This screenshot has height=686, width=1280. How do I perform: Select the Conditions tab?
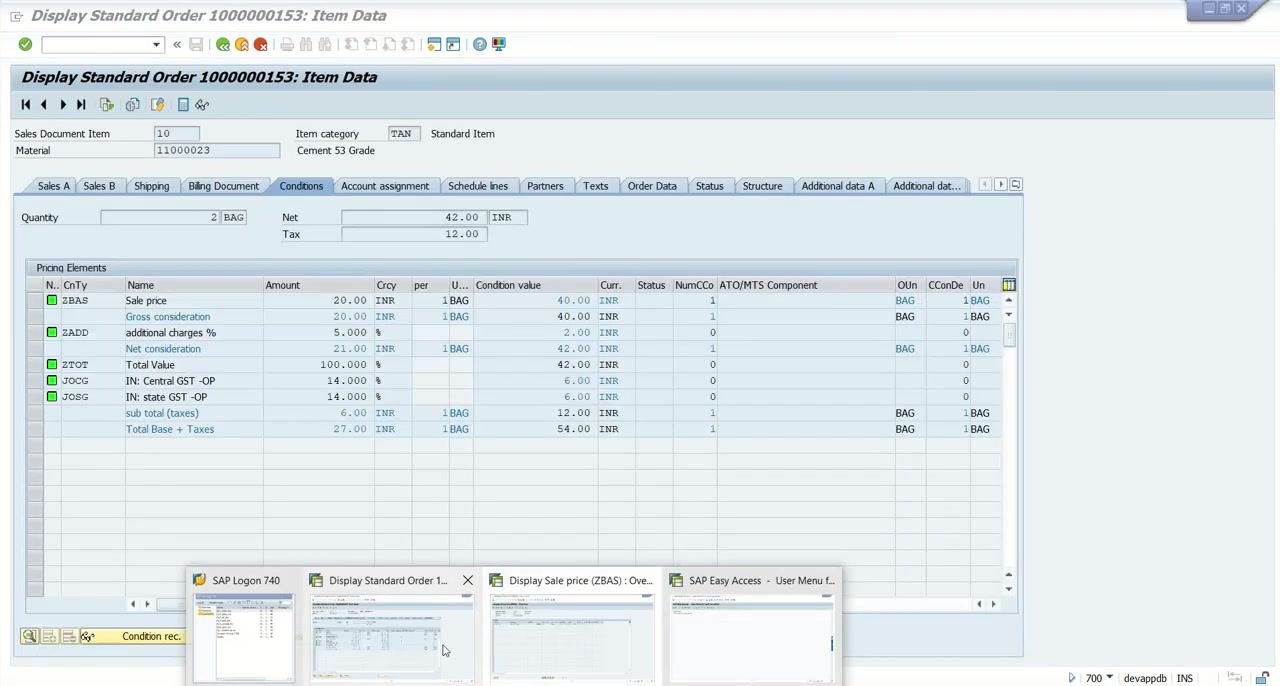coord(301,186)
